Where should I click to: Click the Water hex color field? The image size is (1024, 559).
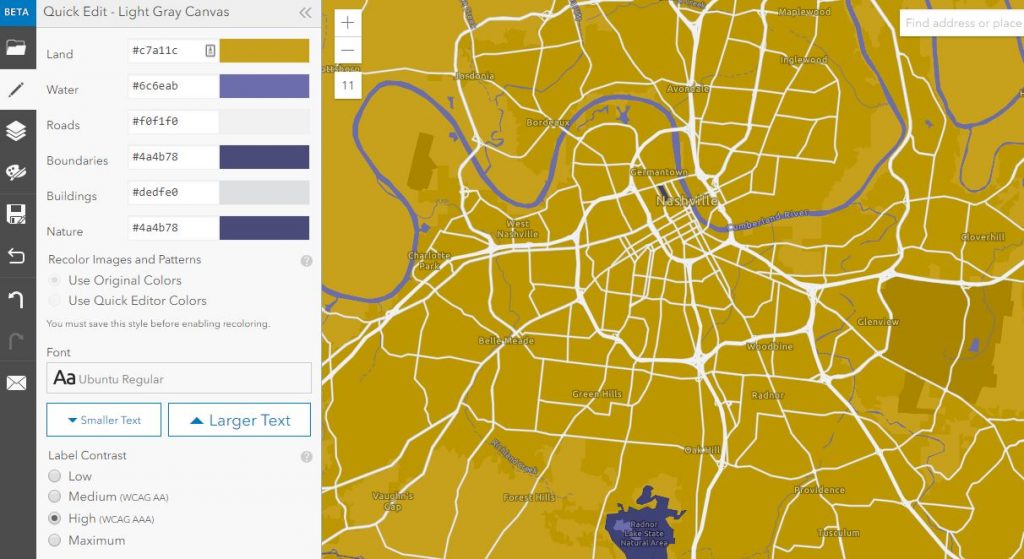(172, 87)
